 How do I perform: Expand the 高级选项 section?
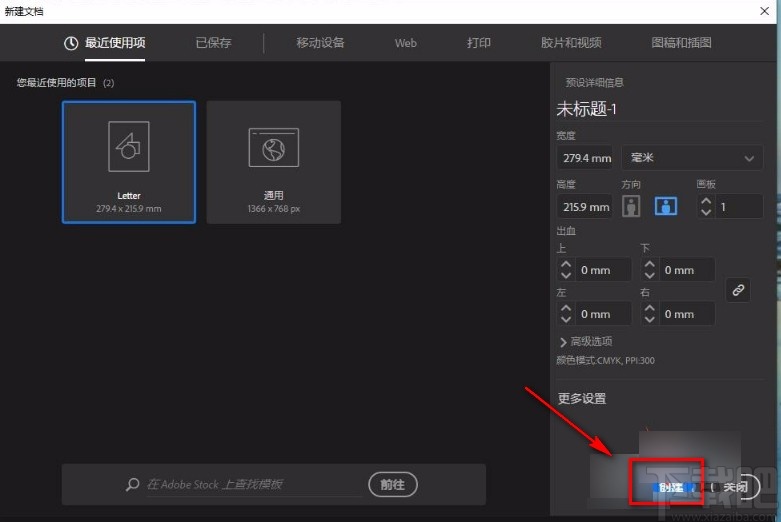pos(586,342)
